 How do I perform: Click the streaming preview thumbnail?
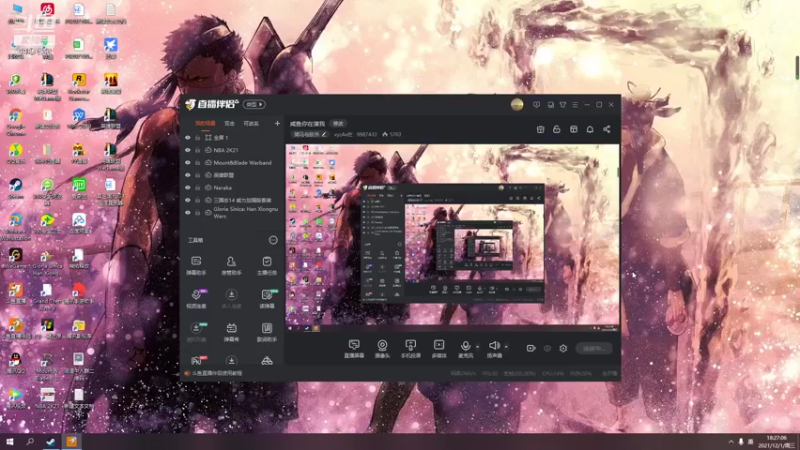(452, 238)
